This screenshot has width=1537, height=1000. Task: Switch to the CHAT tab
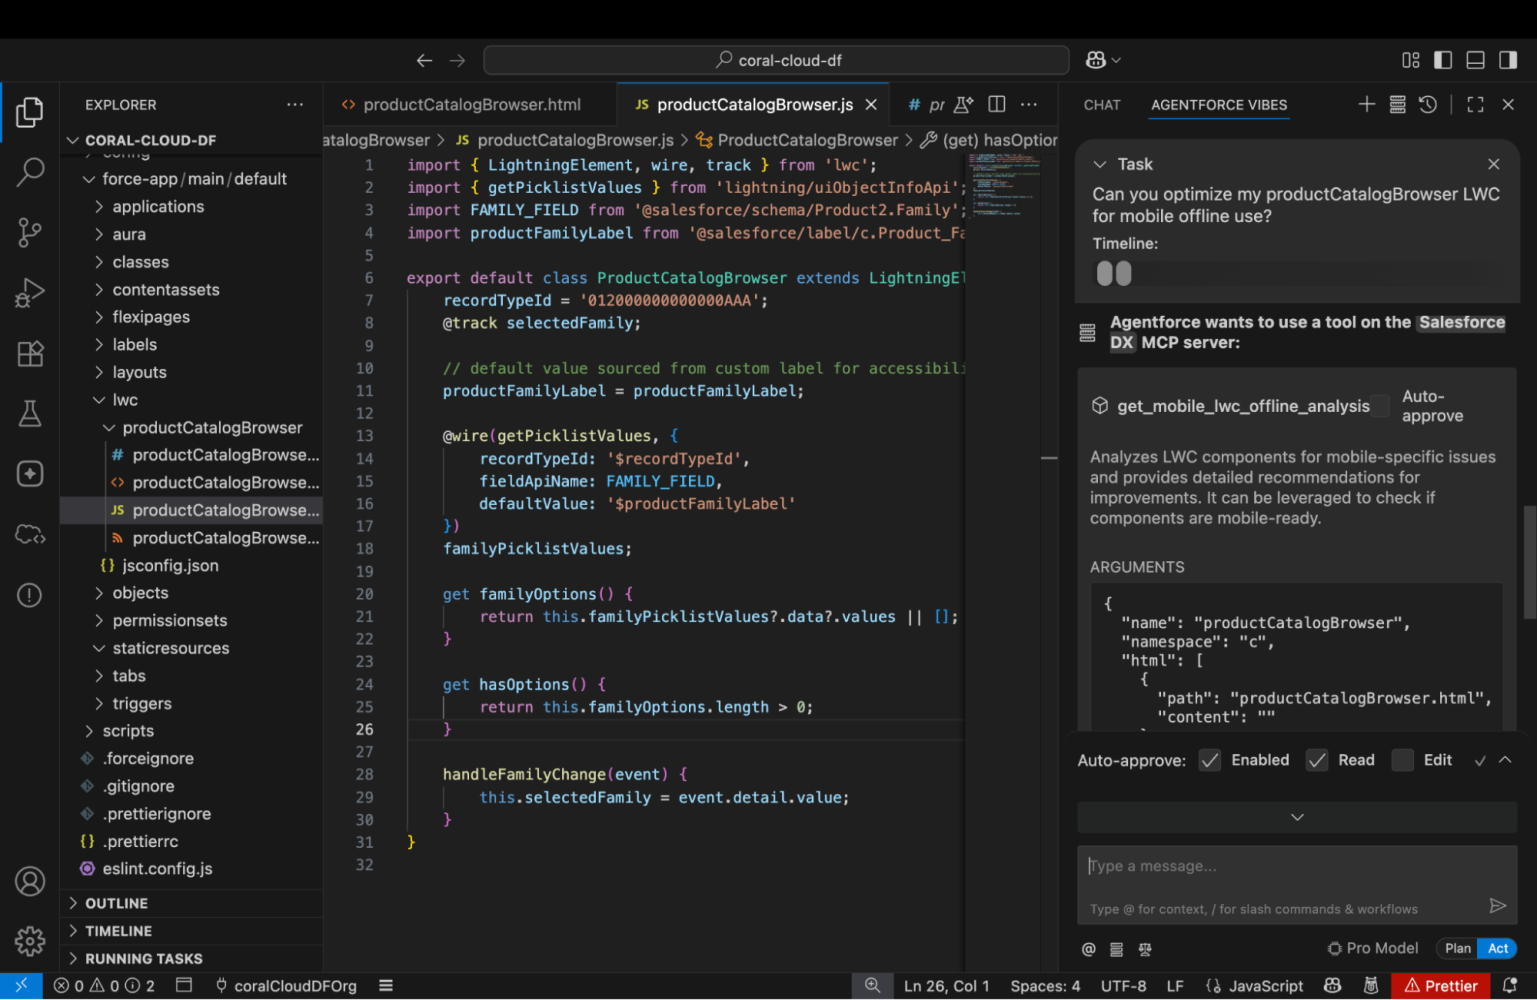1101,104
